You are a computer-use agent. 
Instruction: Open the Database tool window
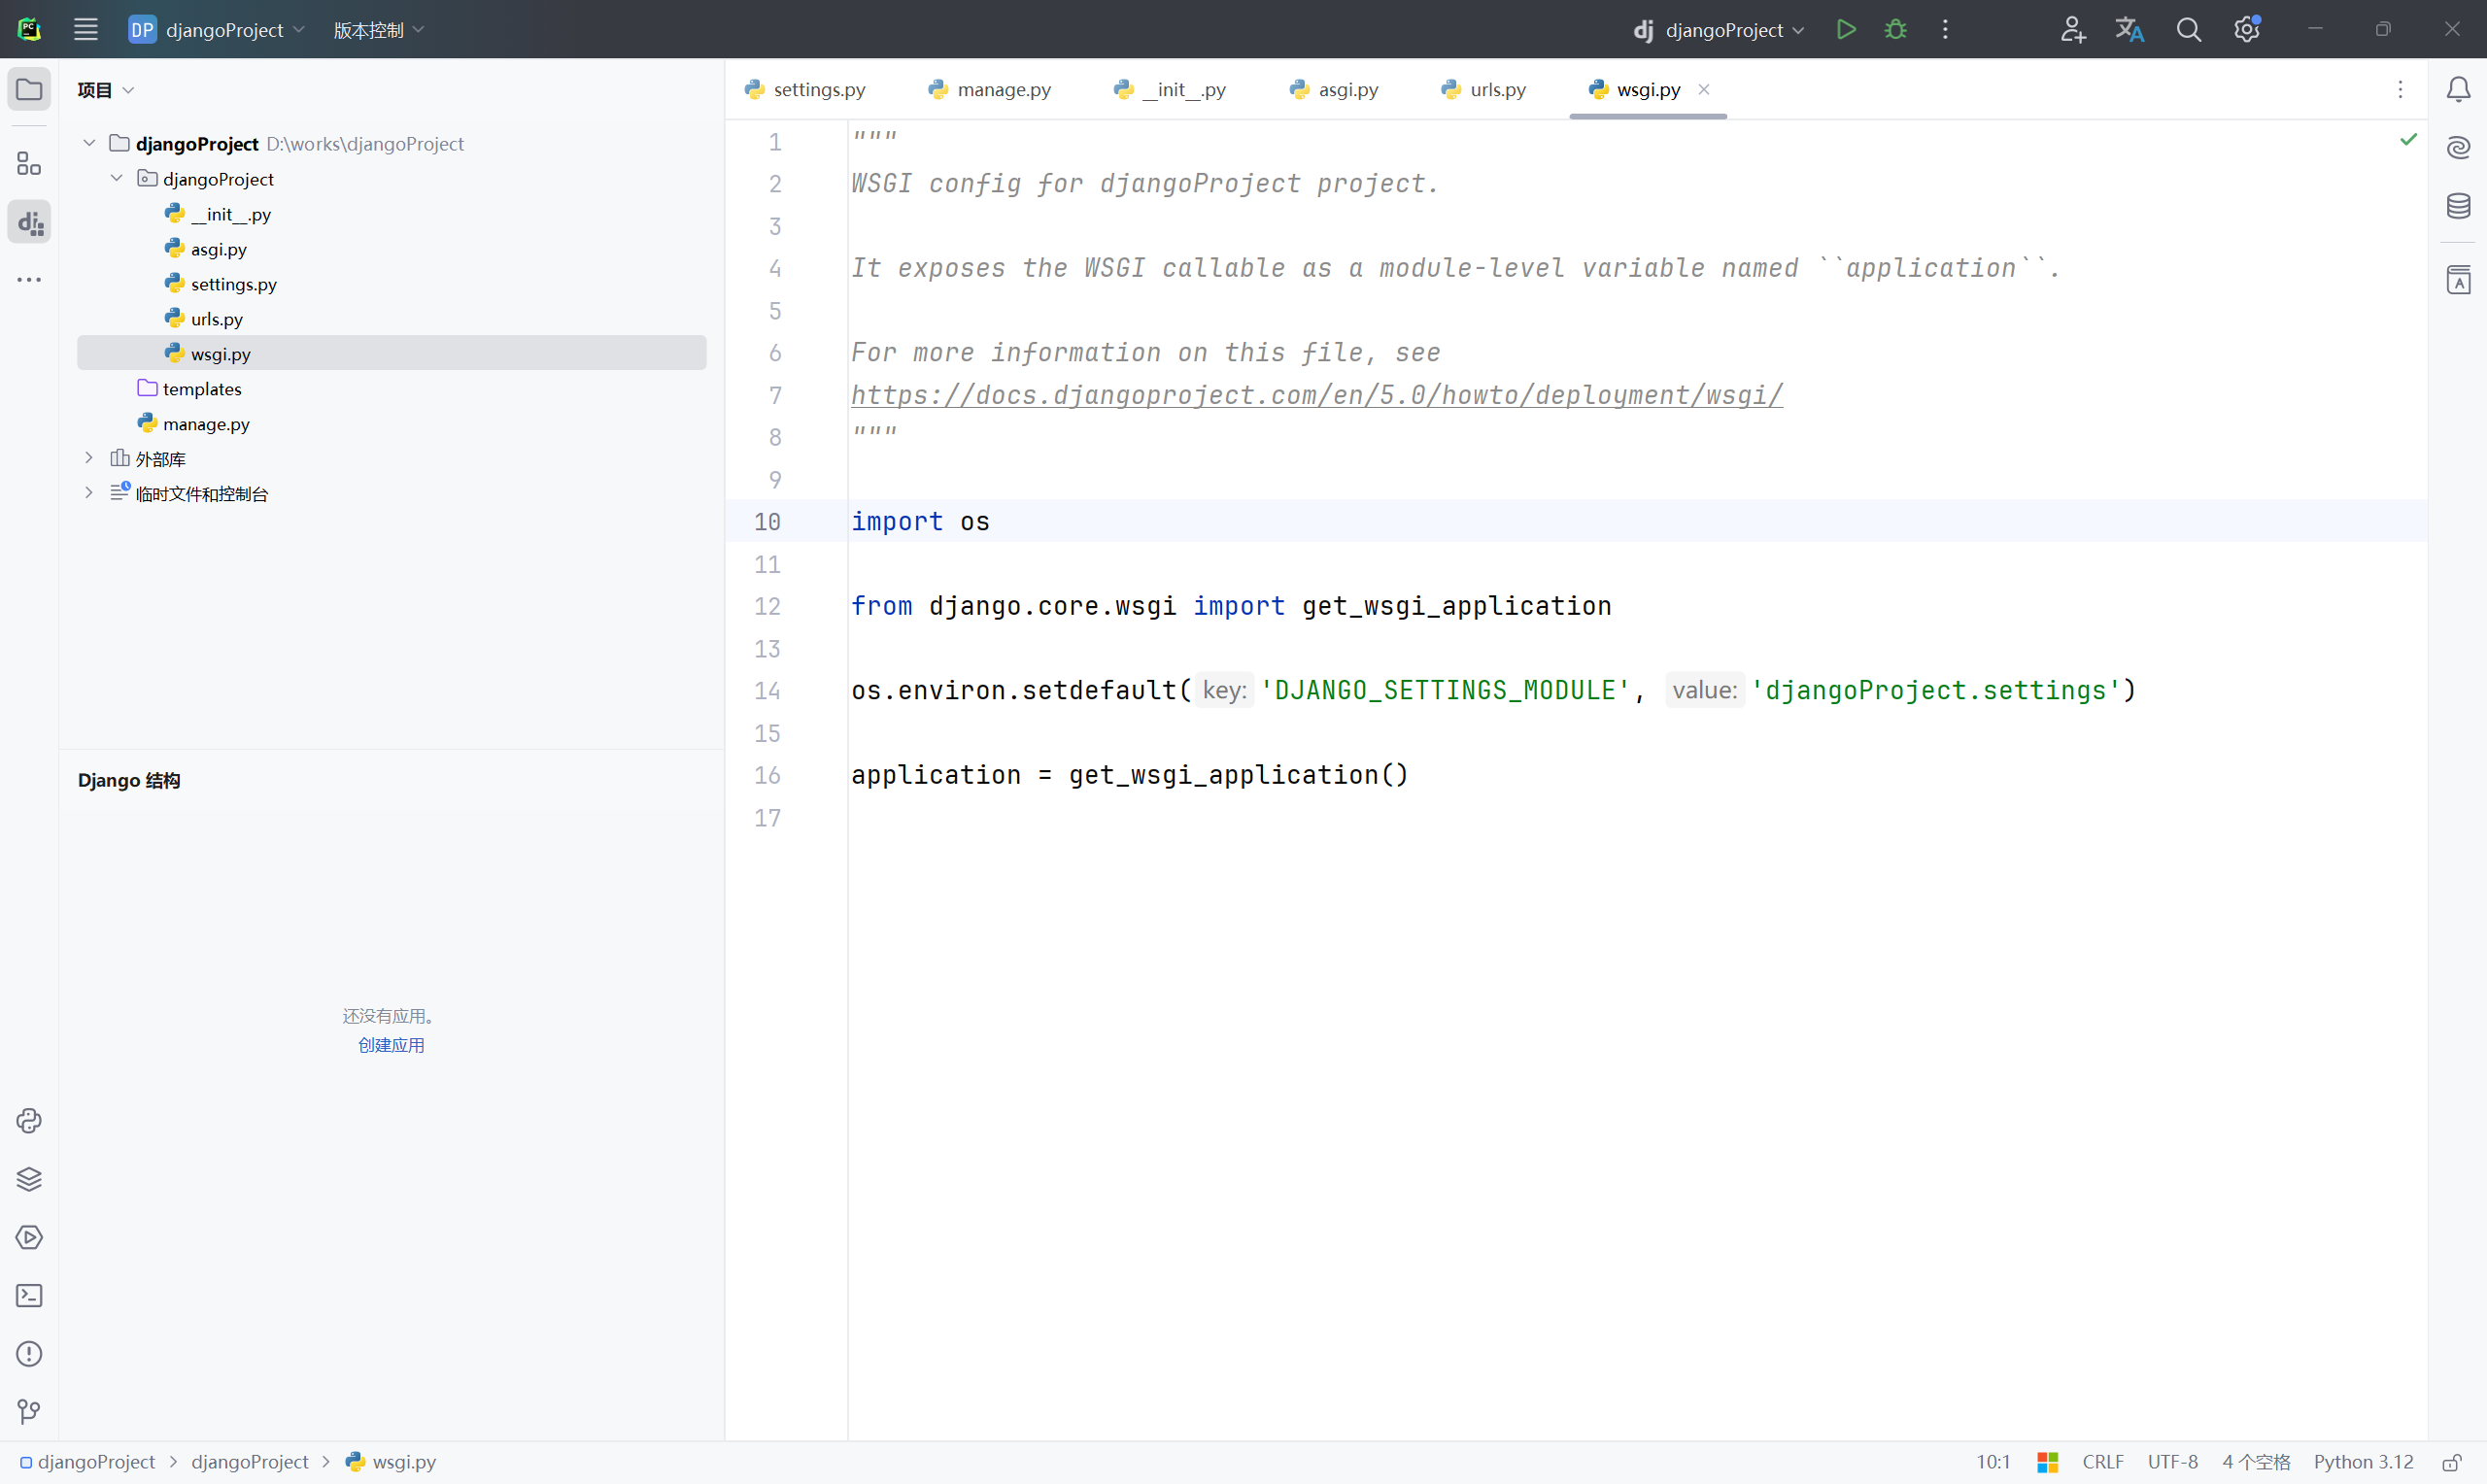[x=2459, y=206]
